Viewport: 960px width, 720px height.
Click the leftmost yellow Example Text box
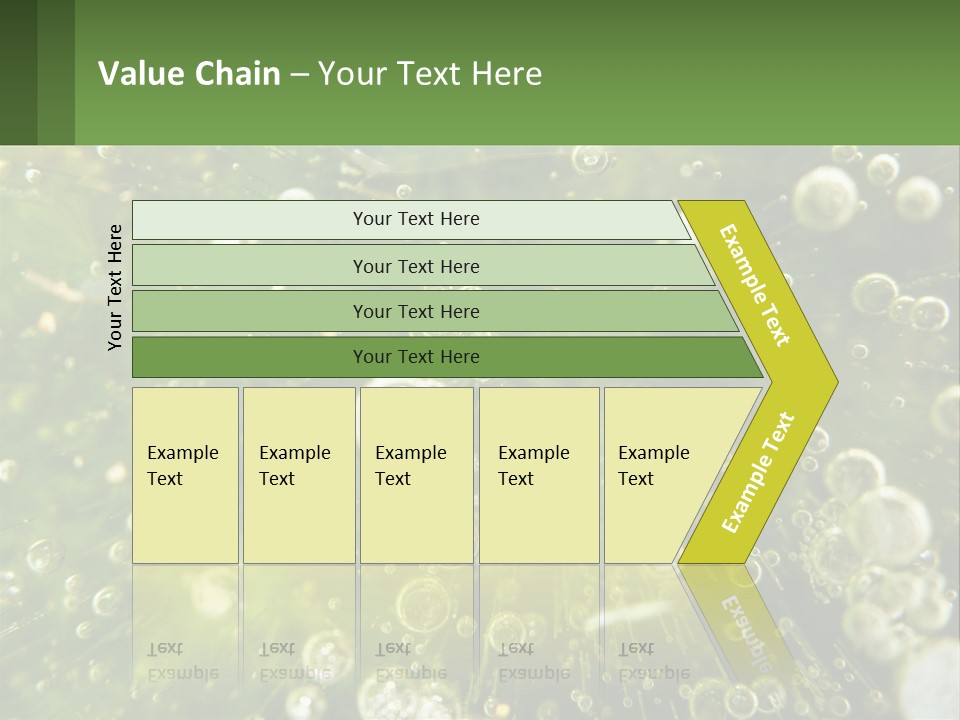point(185,475)
